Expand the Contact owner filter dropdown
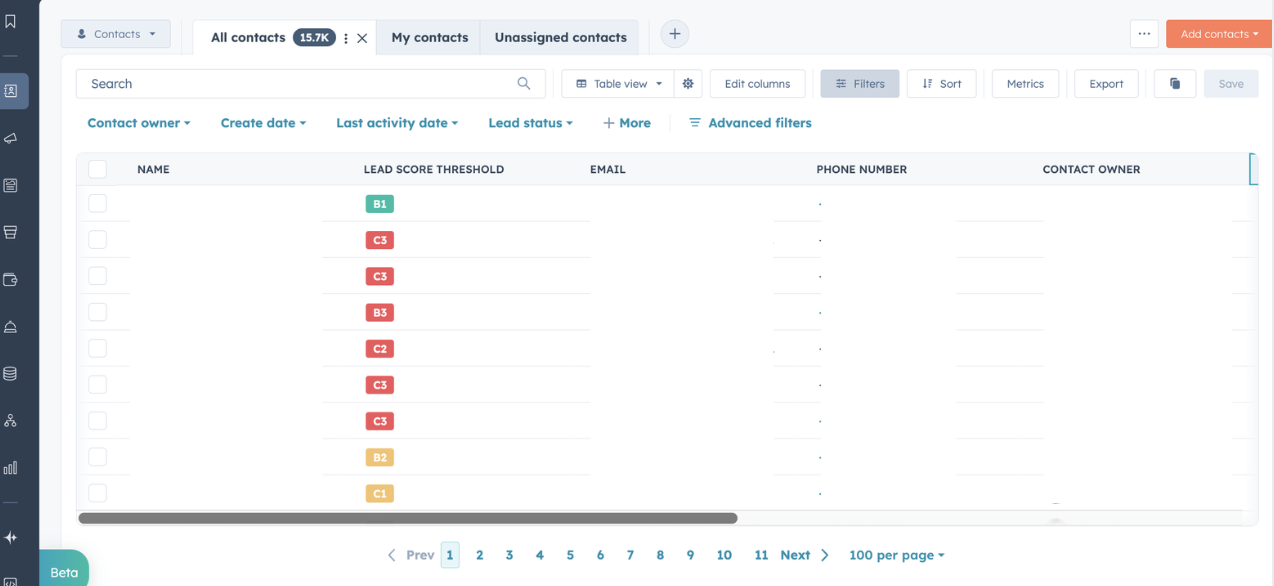The height and width of the screenshot is (586, 1274). [139, 123]
